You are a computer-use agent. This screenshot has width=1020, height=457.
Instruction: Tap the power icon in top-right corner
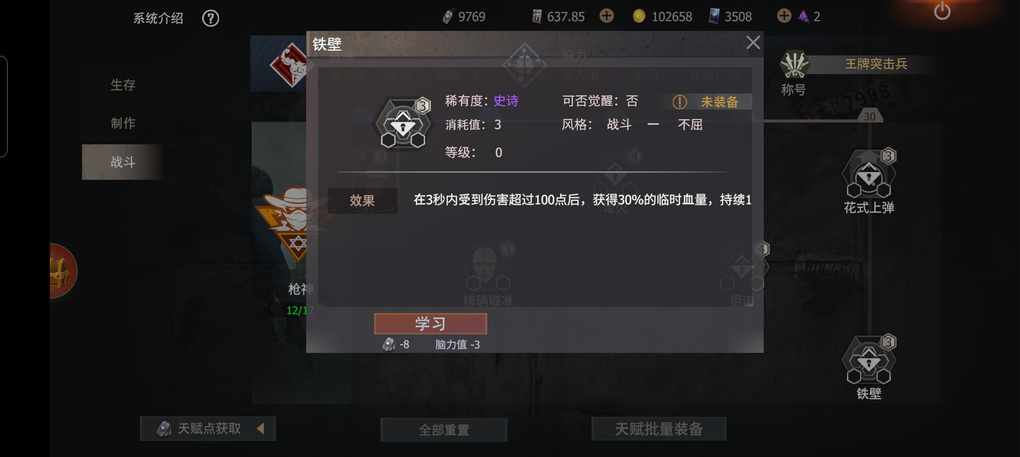pyautogui.click(x=942, y=10)
